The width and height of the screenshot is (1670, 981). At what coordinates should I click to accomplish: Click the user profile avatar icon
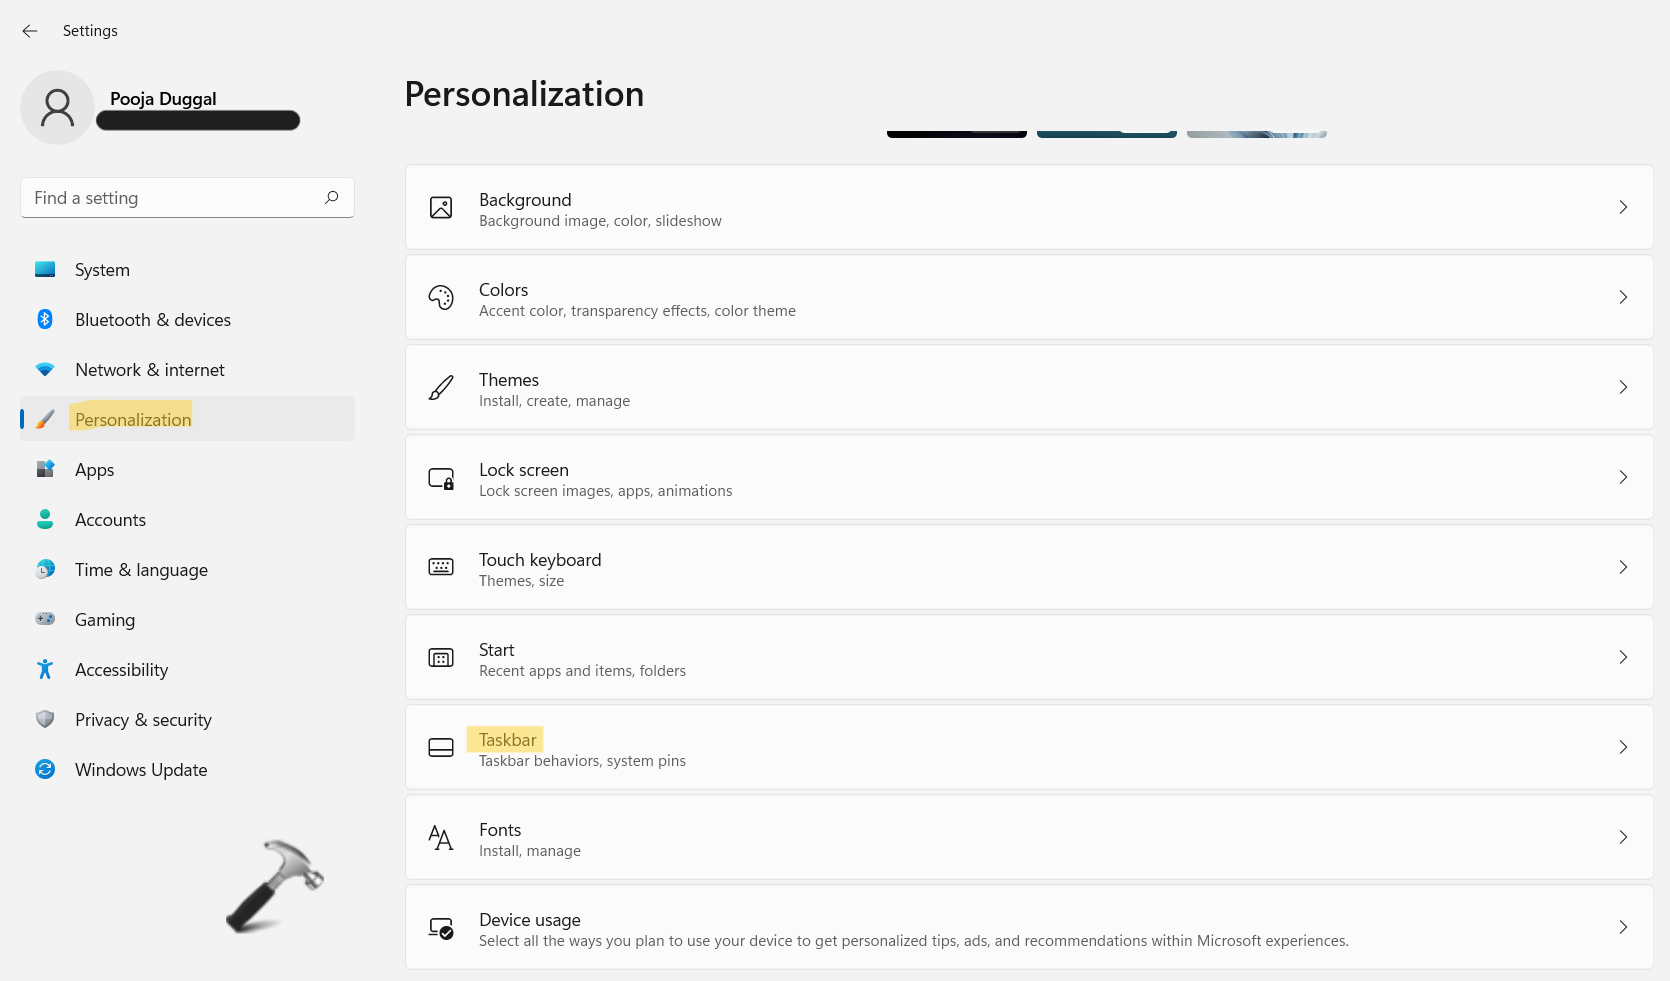coord(57,107)
